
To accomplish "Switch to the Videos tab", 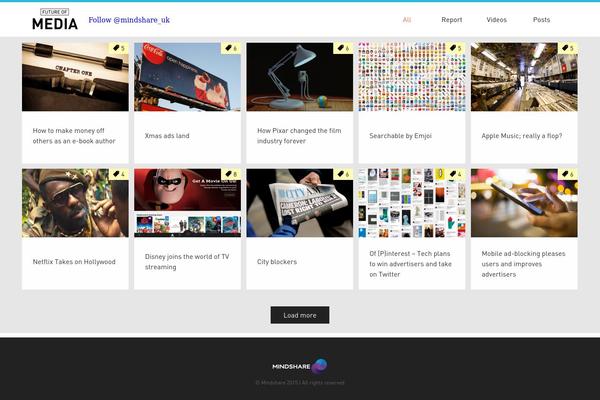I will pyautogui.click(x=496, y=20).
